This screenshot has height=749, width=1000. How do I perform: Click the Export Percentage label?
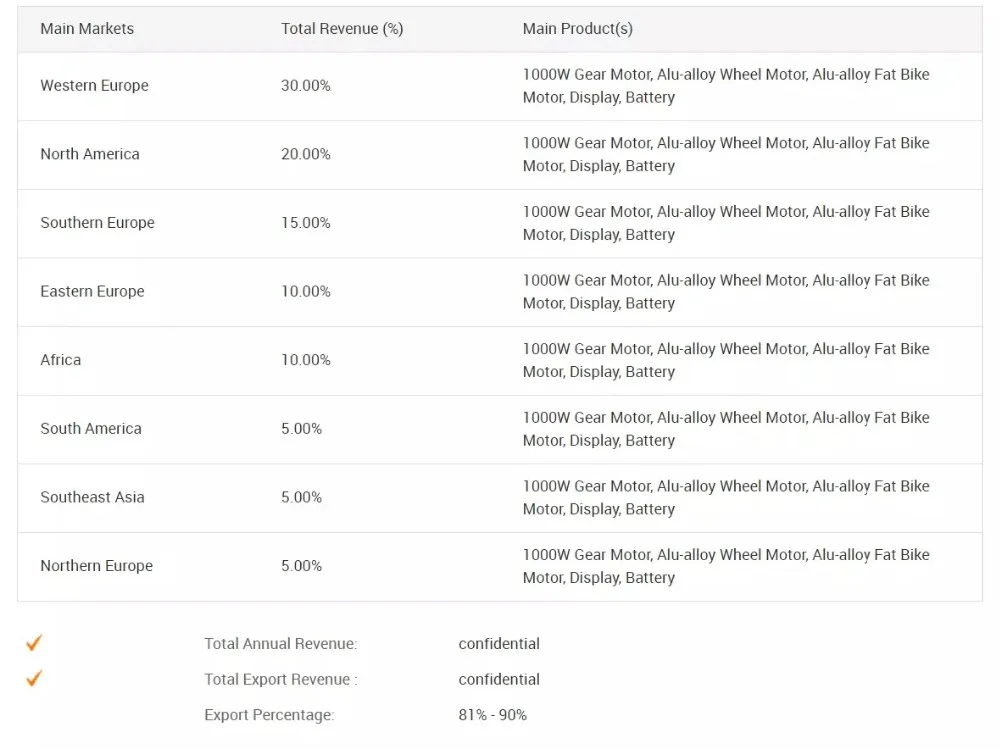click(269, 715)
